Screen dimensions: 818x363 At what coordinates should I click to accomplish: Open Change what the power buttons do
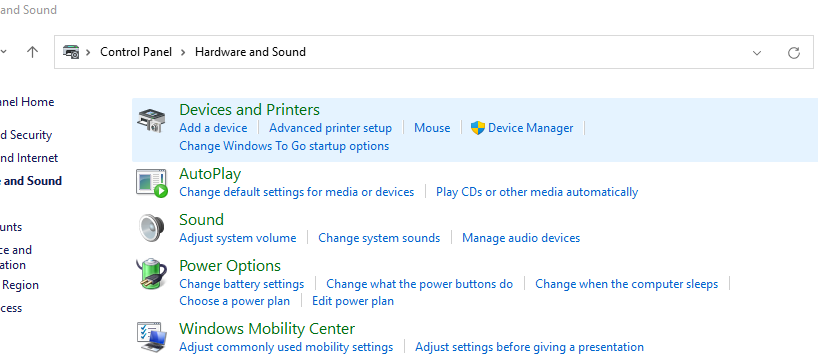coord(419,284)
